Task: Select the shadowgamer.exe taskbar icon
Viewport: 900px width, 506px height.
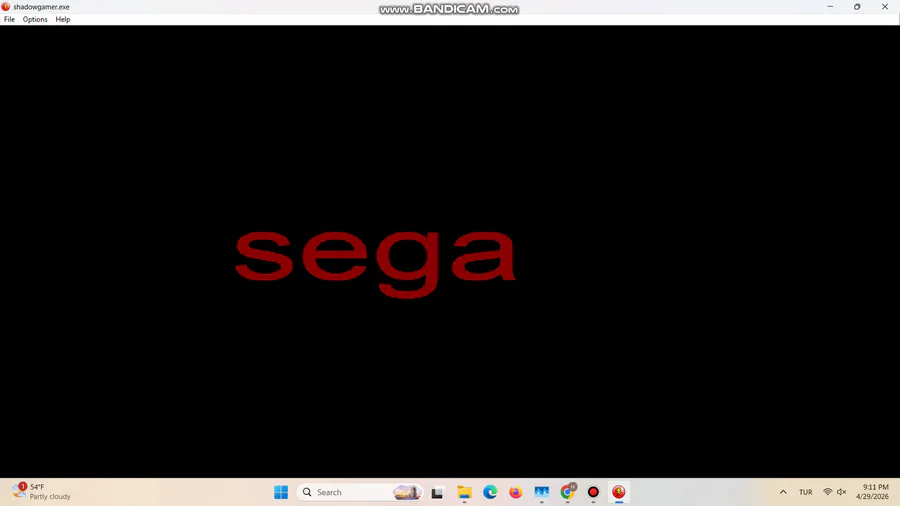Action: click(619, 492)
